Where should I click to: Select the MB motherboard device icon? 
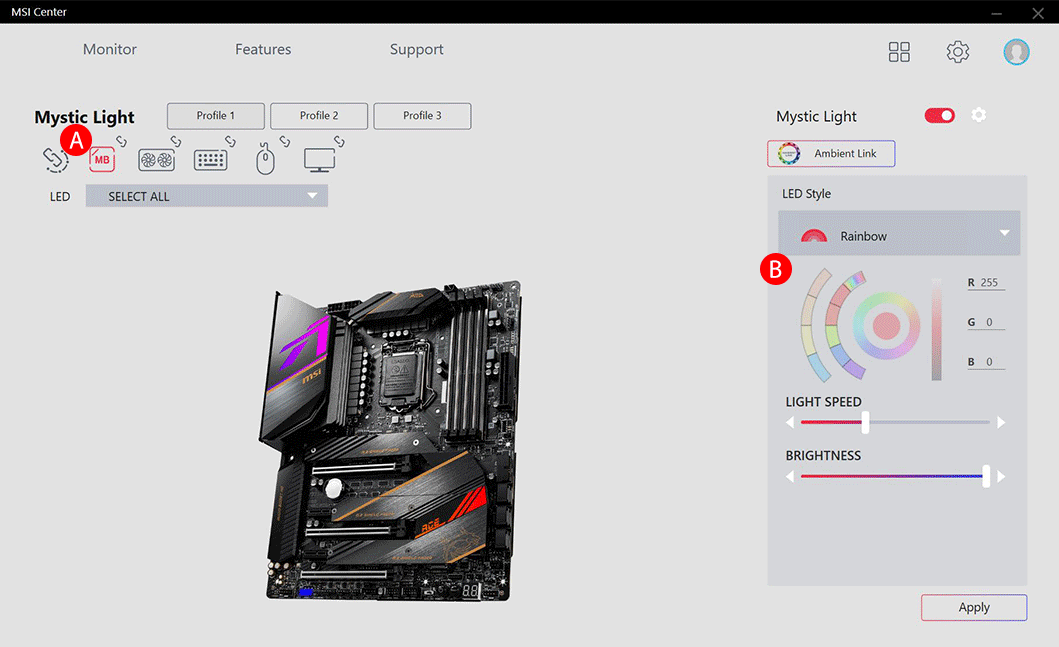(101, 158)
